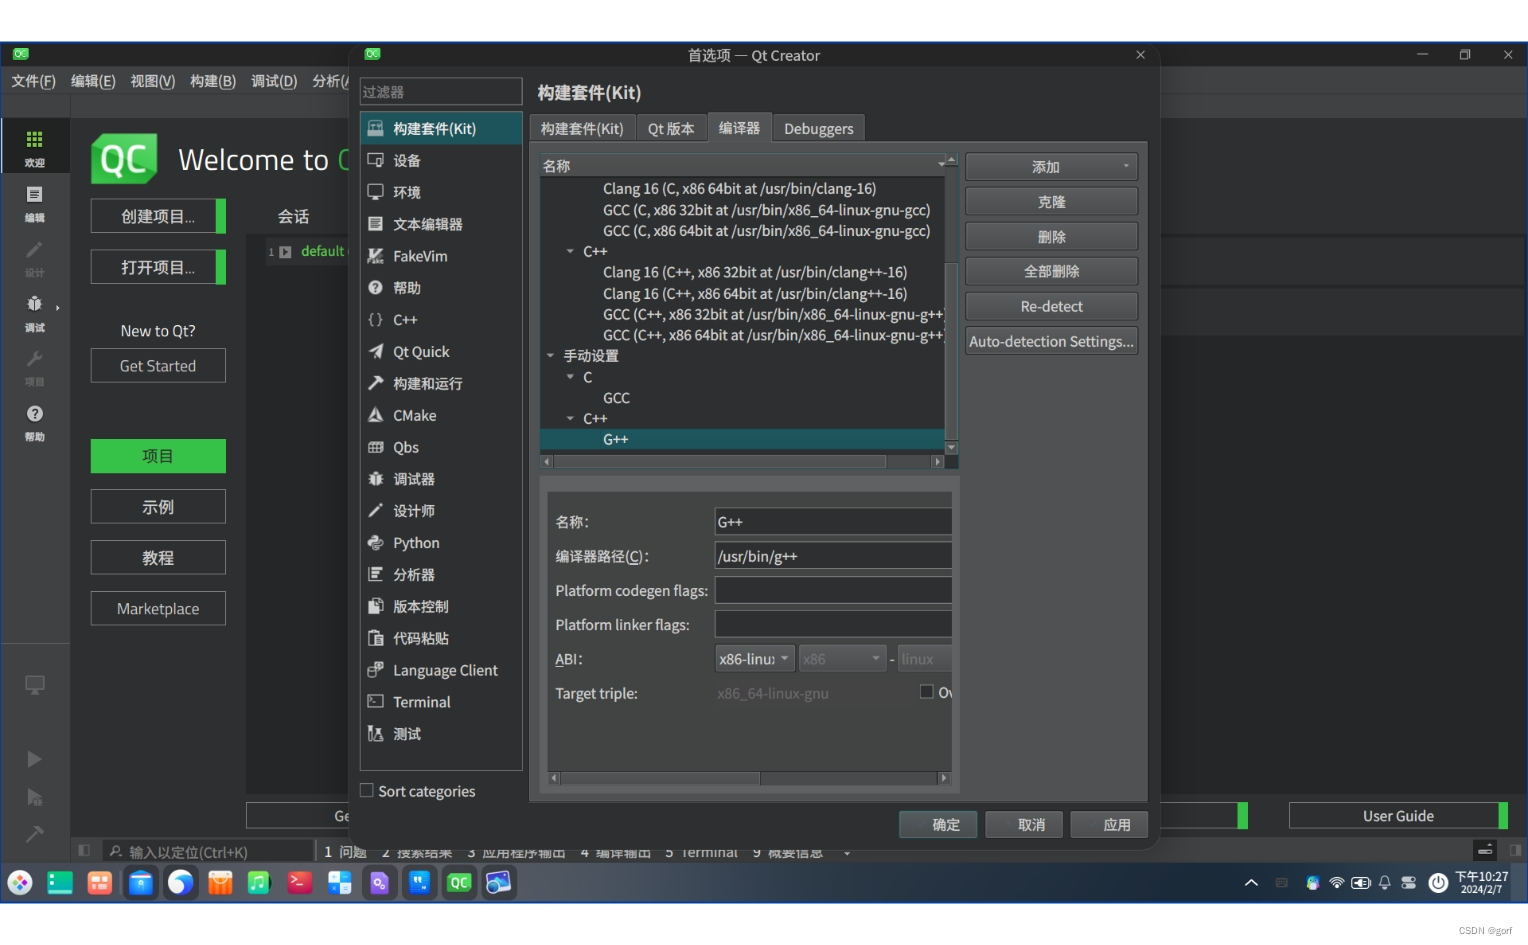Confirm with 确定 button
Viewport: 1528px width, 945px height.
point(938,824)
